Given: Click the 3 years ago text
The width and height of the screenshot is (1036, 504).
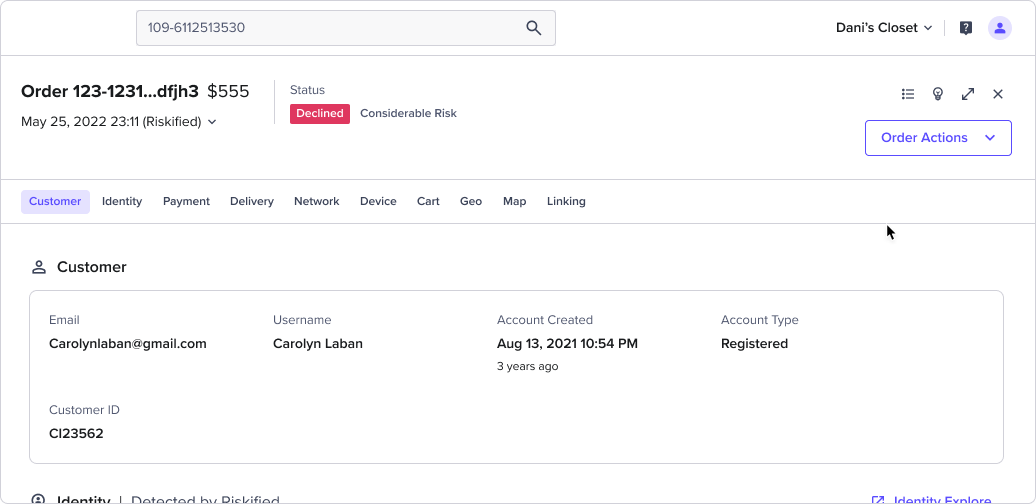Looking at the screenshot, I should pyautogui.click(x=527, y=366).
